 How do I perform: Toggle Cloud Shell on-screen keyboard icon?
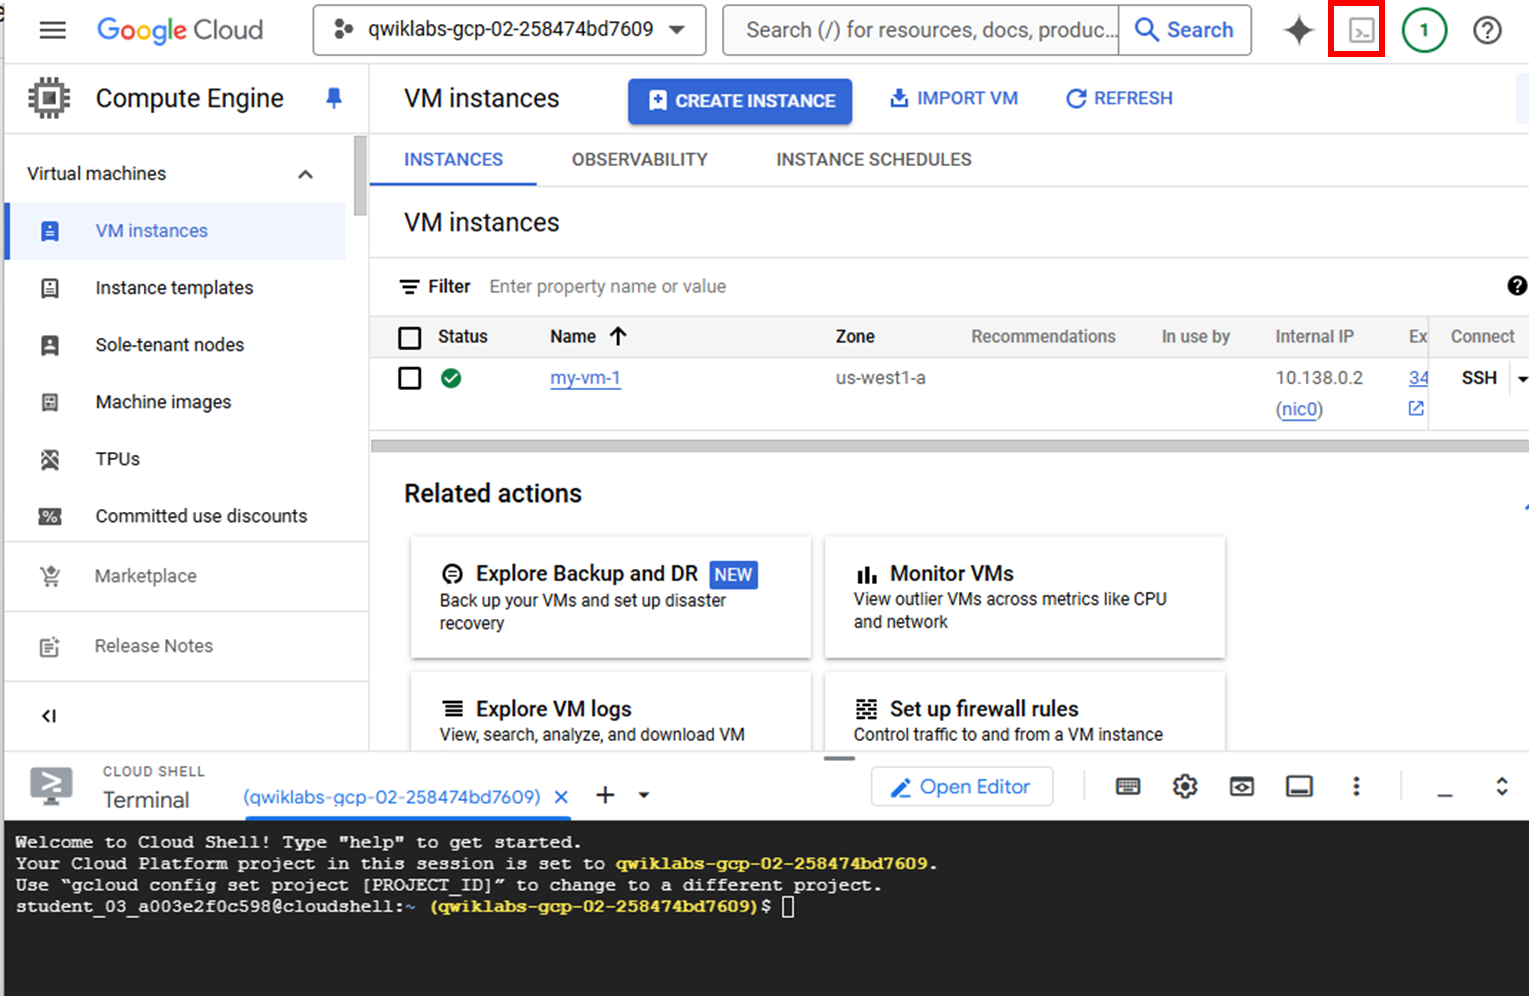[x=1128, y=787]
